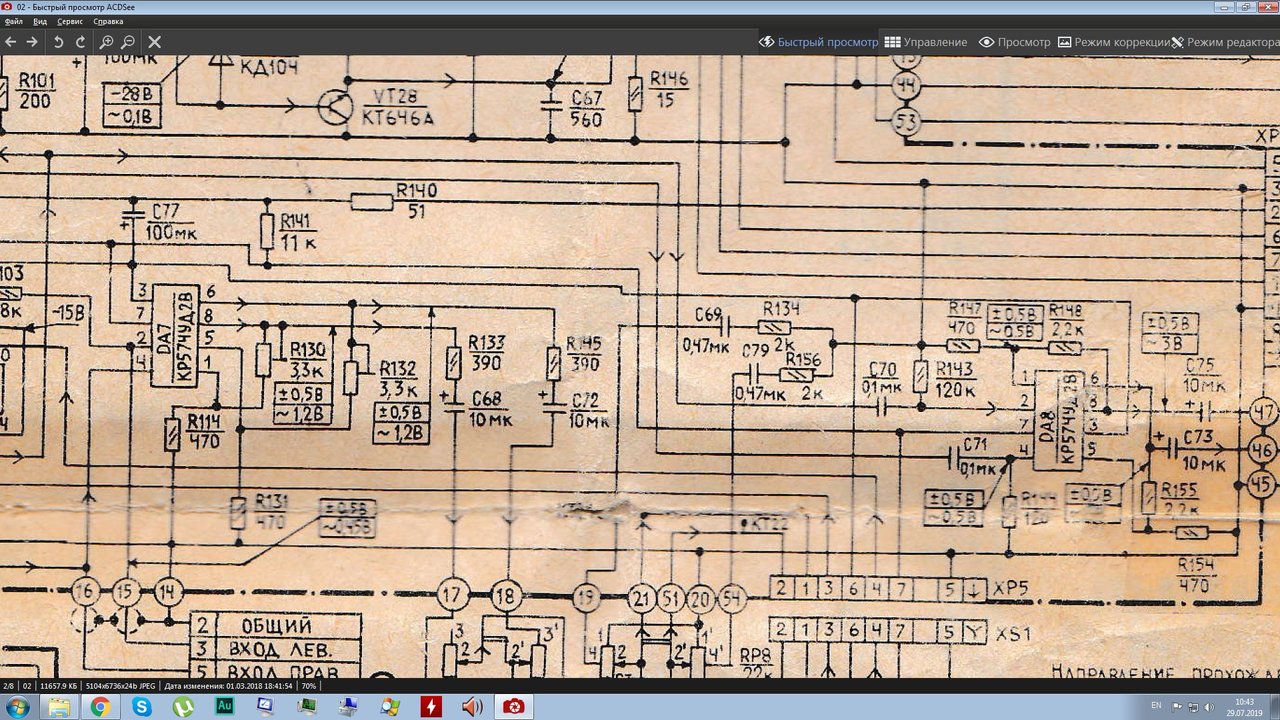Open Windows Explorer from the taskbar
Screen dimensions: 1280x720
pos(59,706)
